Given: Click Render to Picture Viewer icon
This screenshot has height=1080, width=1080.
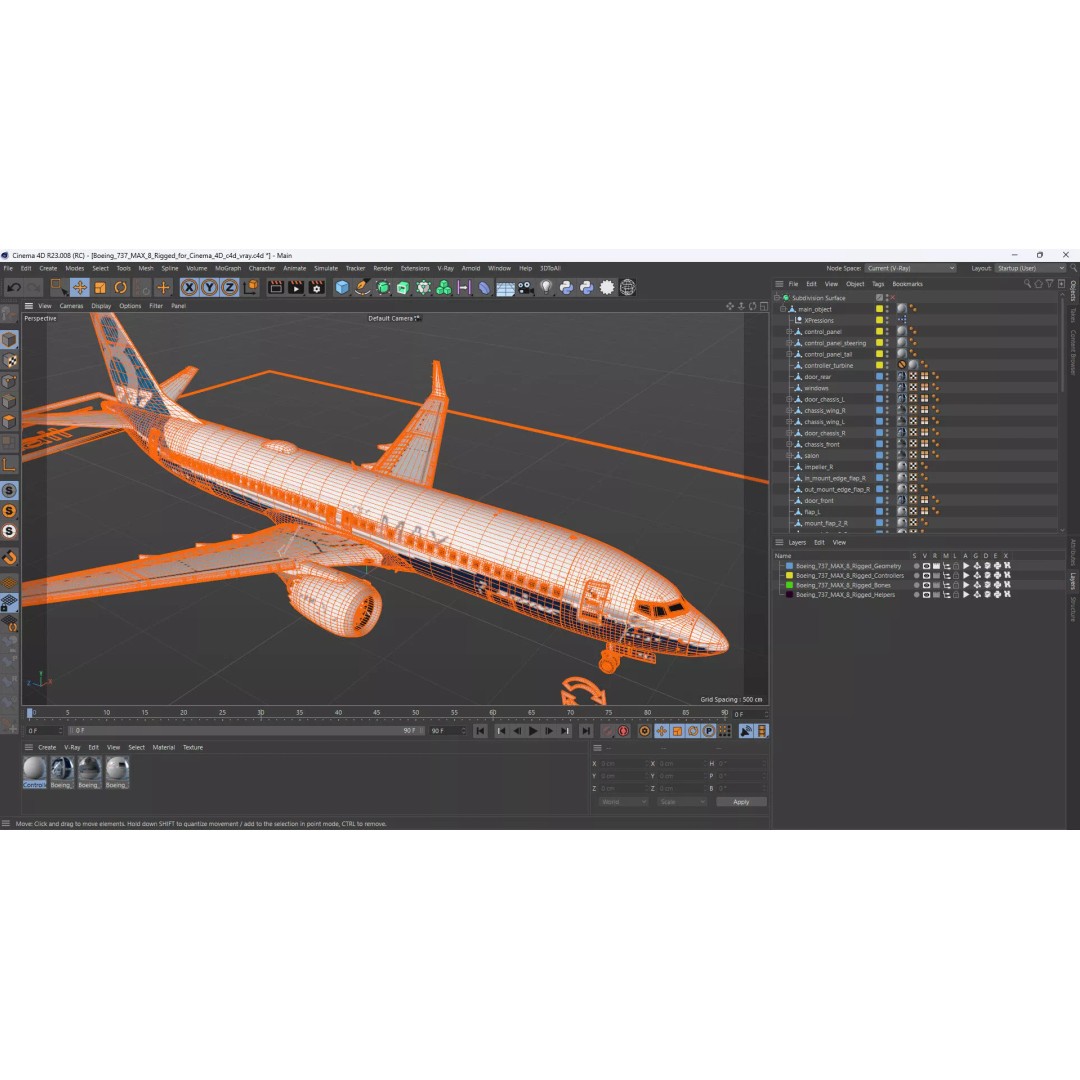Looking at the screenshot, I should [x=296, y=288].
